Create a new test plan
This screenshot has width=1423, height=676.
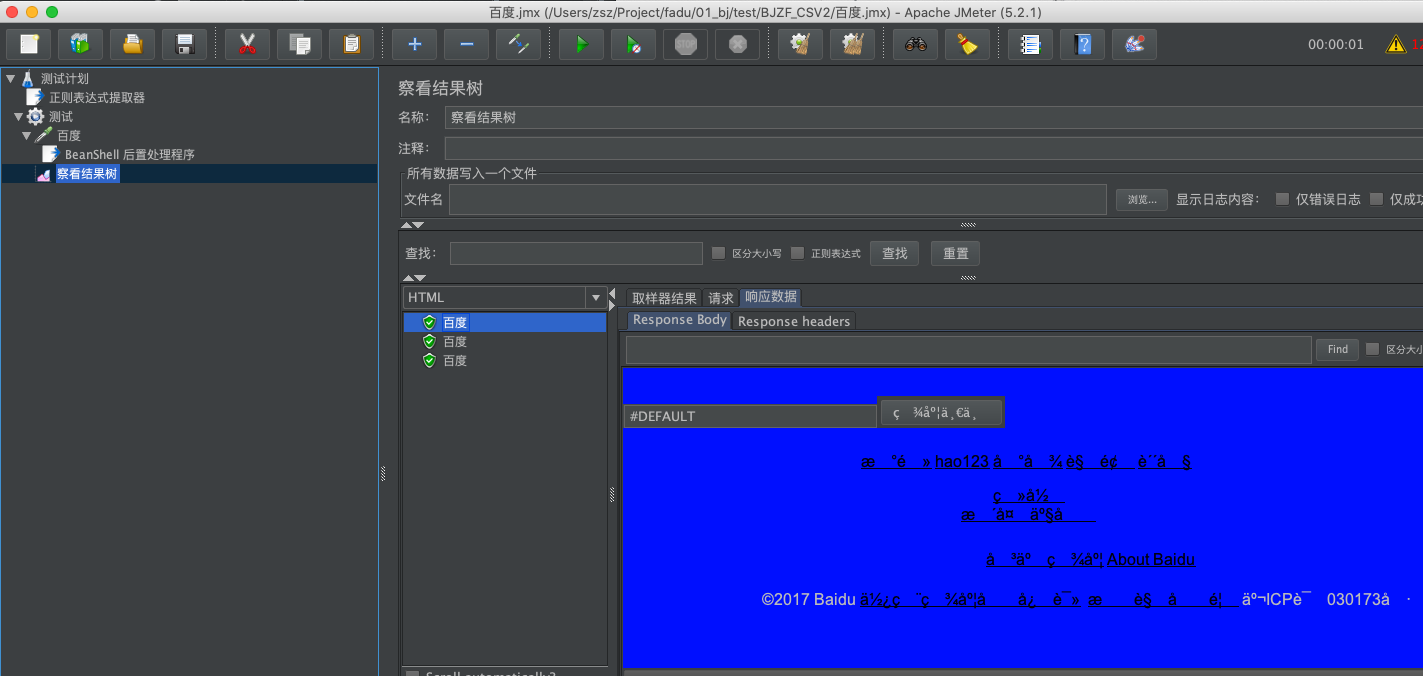pos(29,44)
